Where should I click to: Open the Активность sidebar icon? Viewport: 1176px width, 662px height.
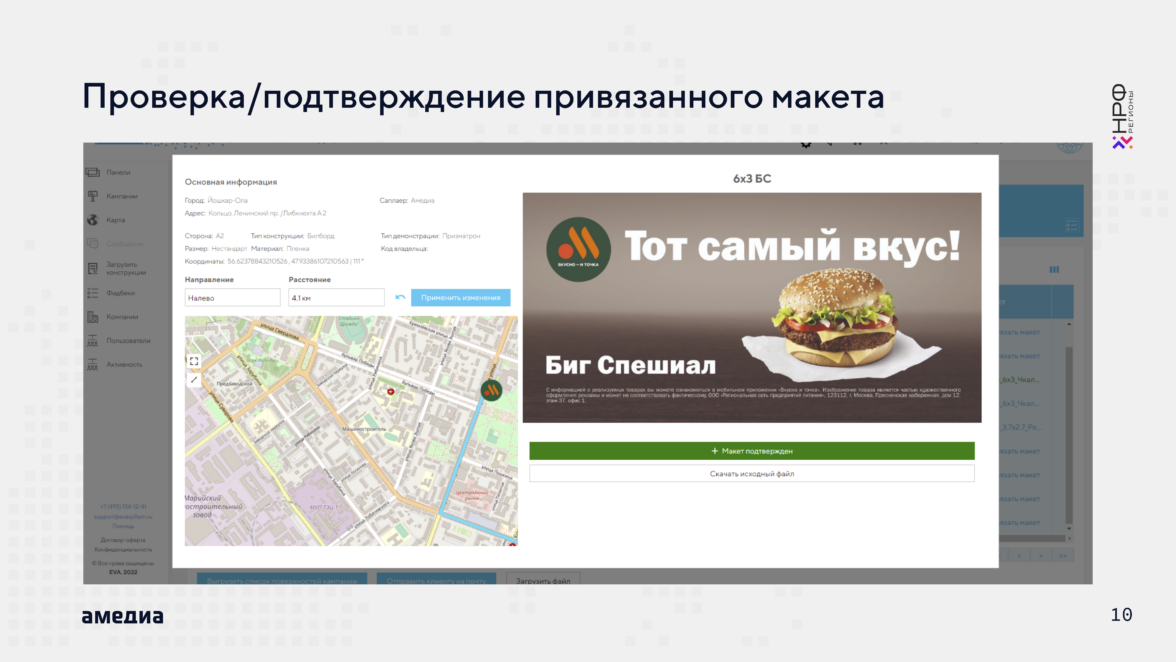(92, 365)
